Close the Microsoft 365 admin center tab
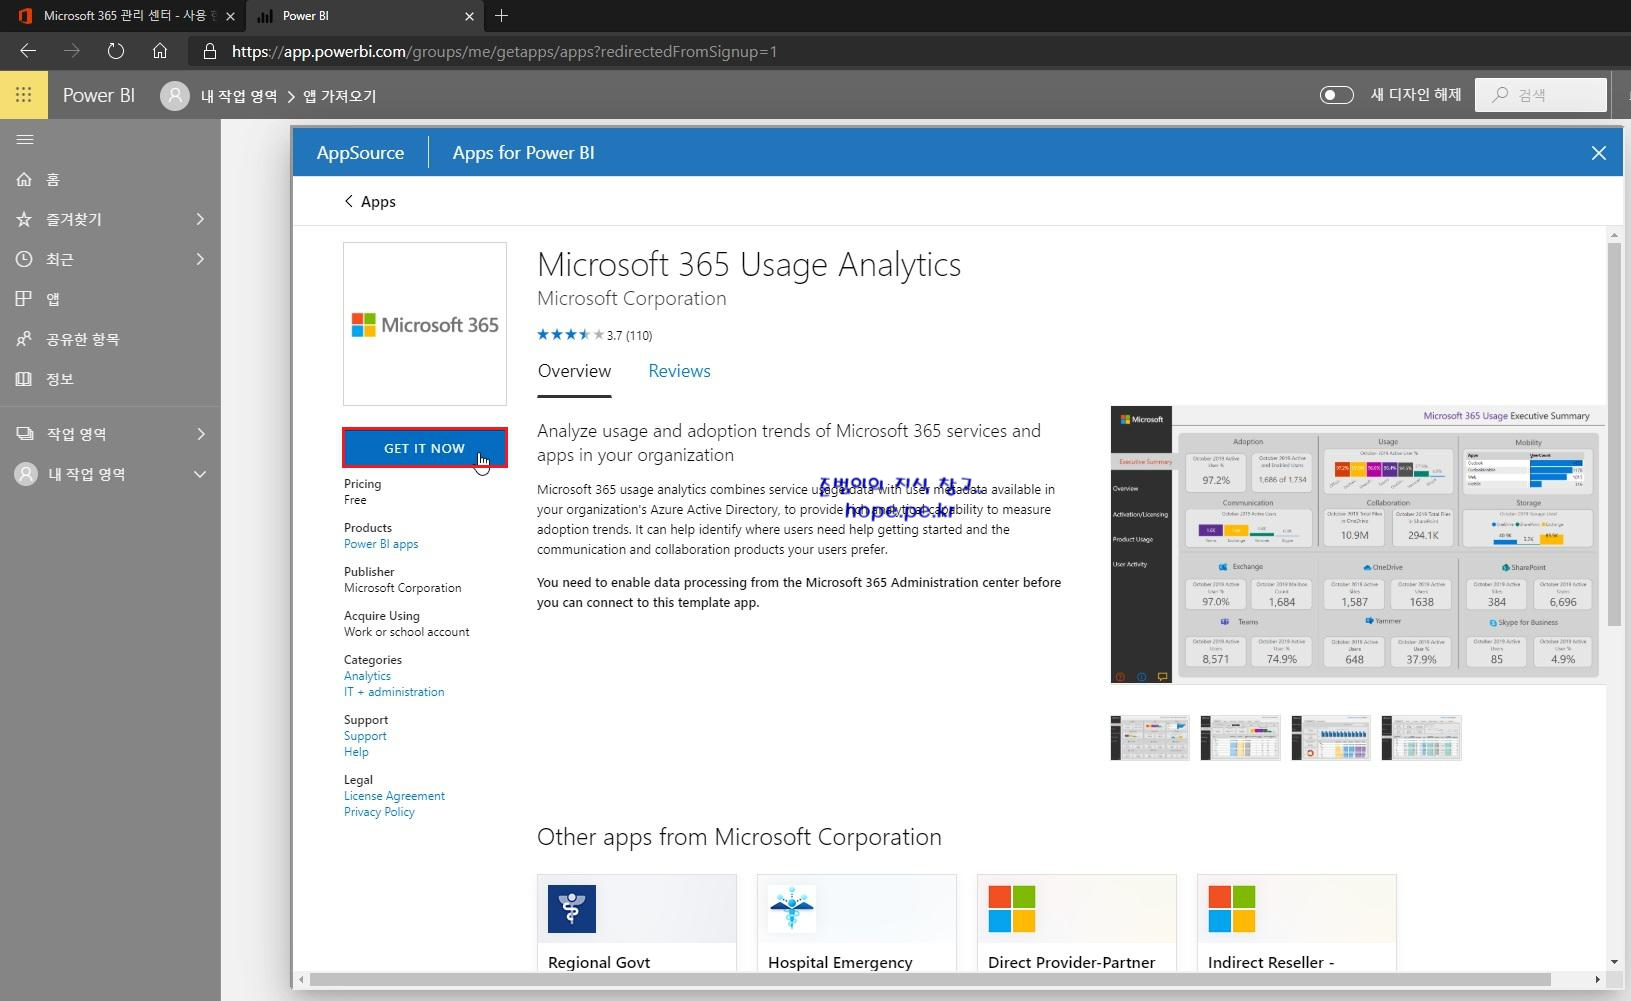Image resolution: width=1631 pixels, height=1001 pixels. [230, 16]
